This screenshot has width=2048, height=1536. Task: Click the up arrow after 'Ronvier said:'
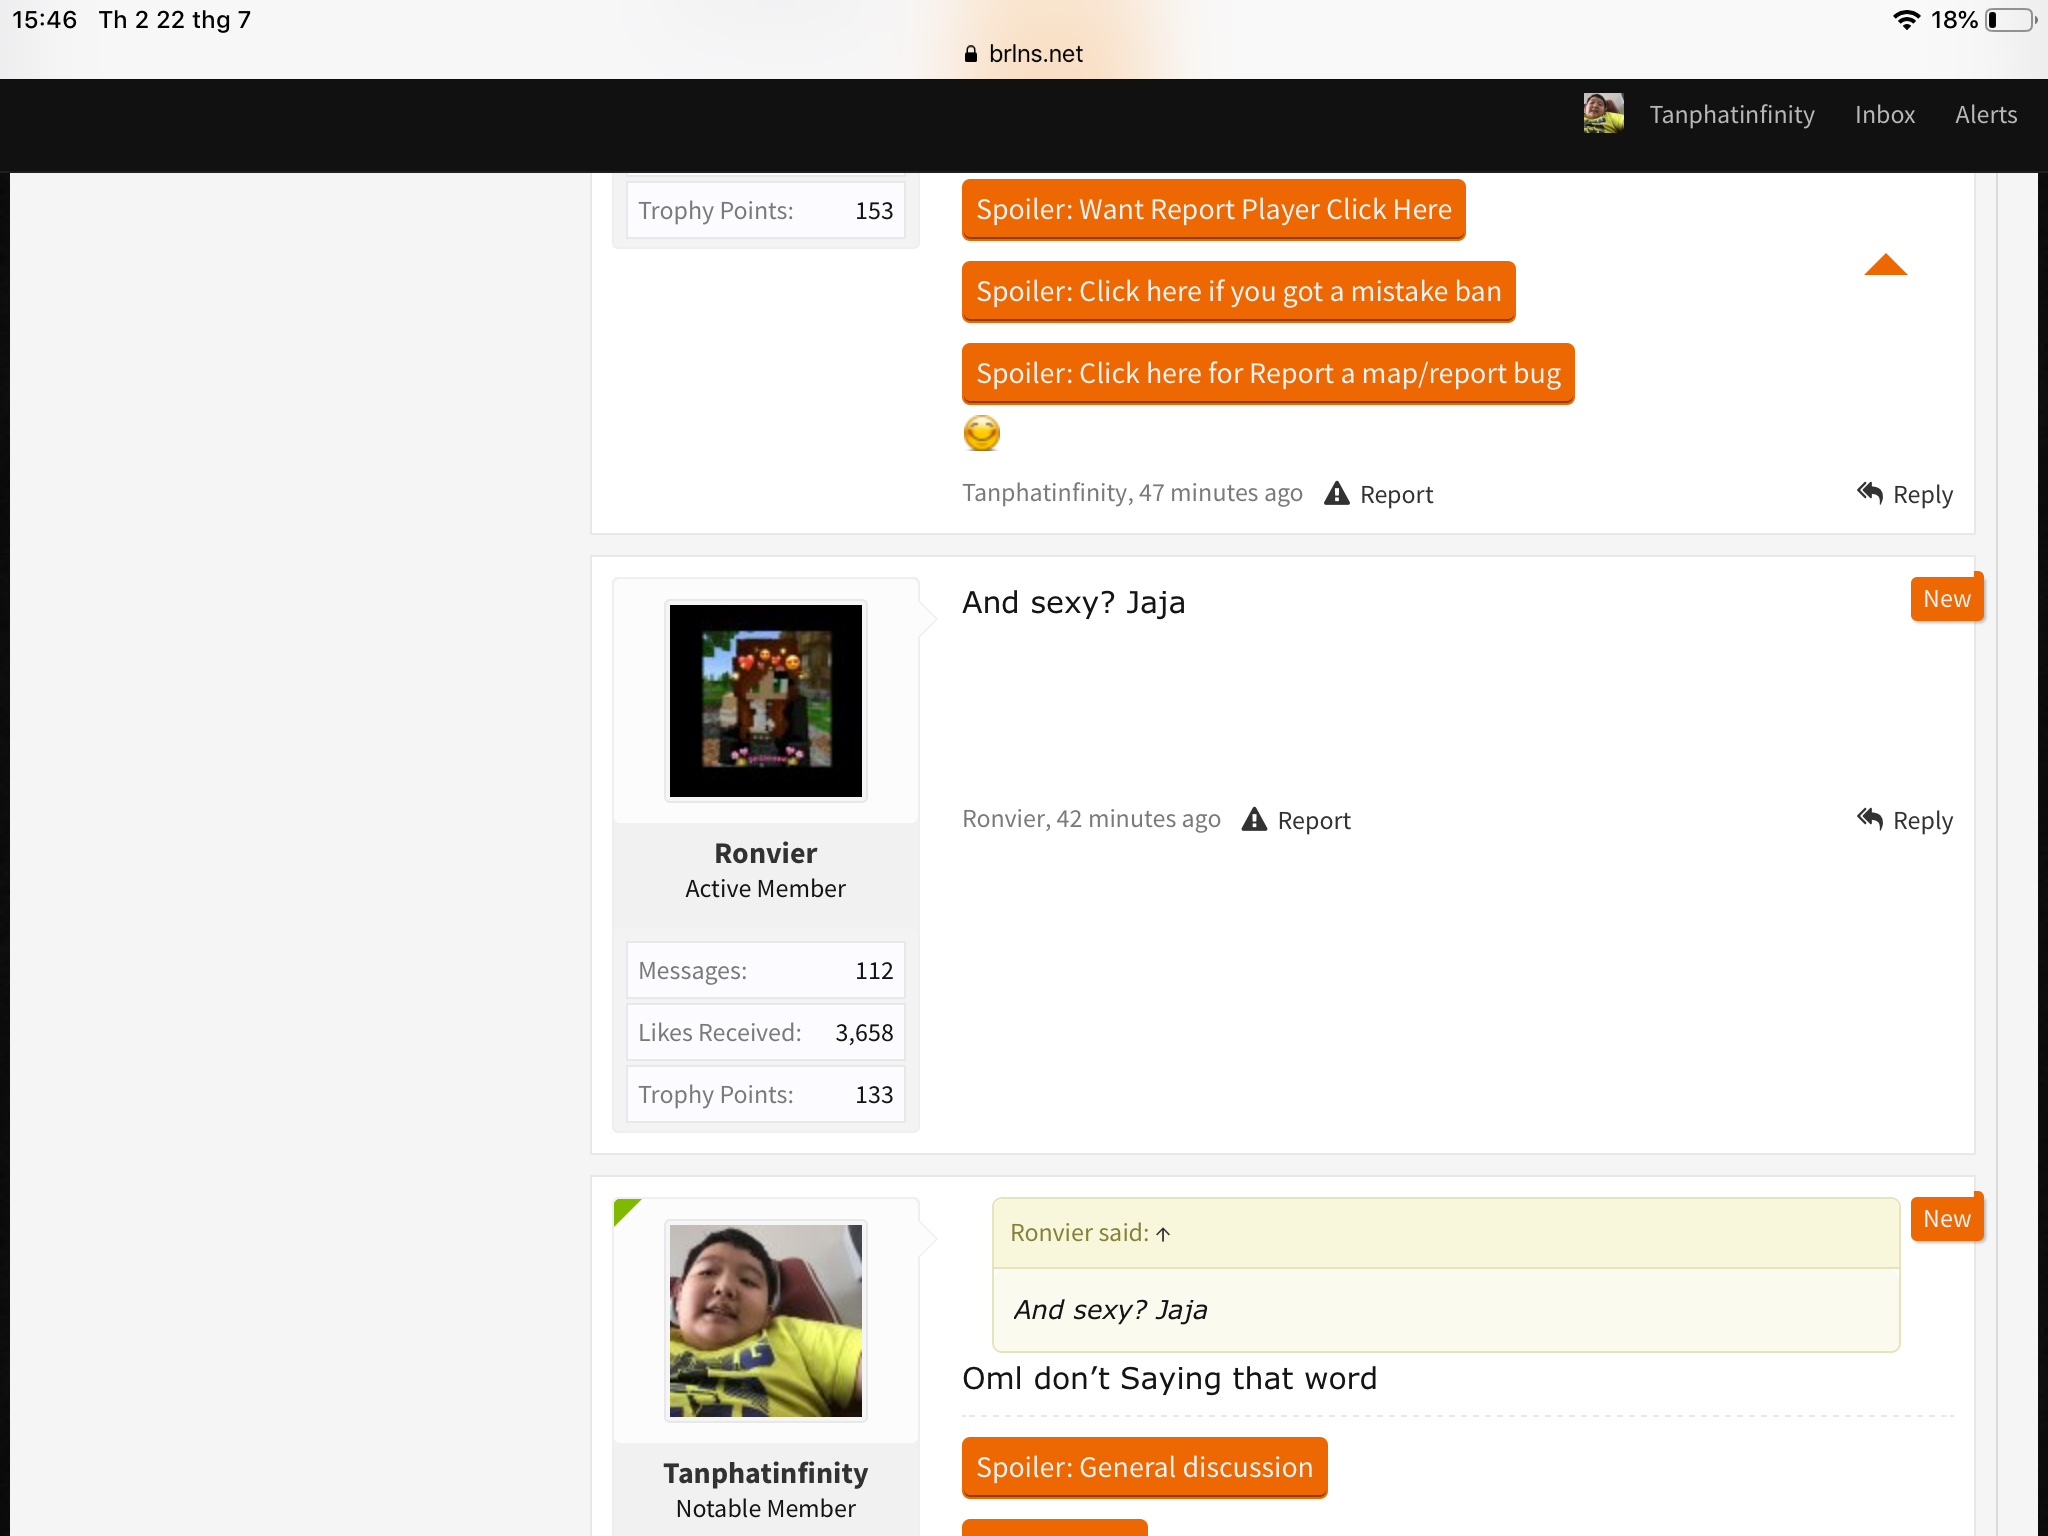coord(1163,1234)
